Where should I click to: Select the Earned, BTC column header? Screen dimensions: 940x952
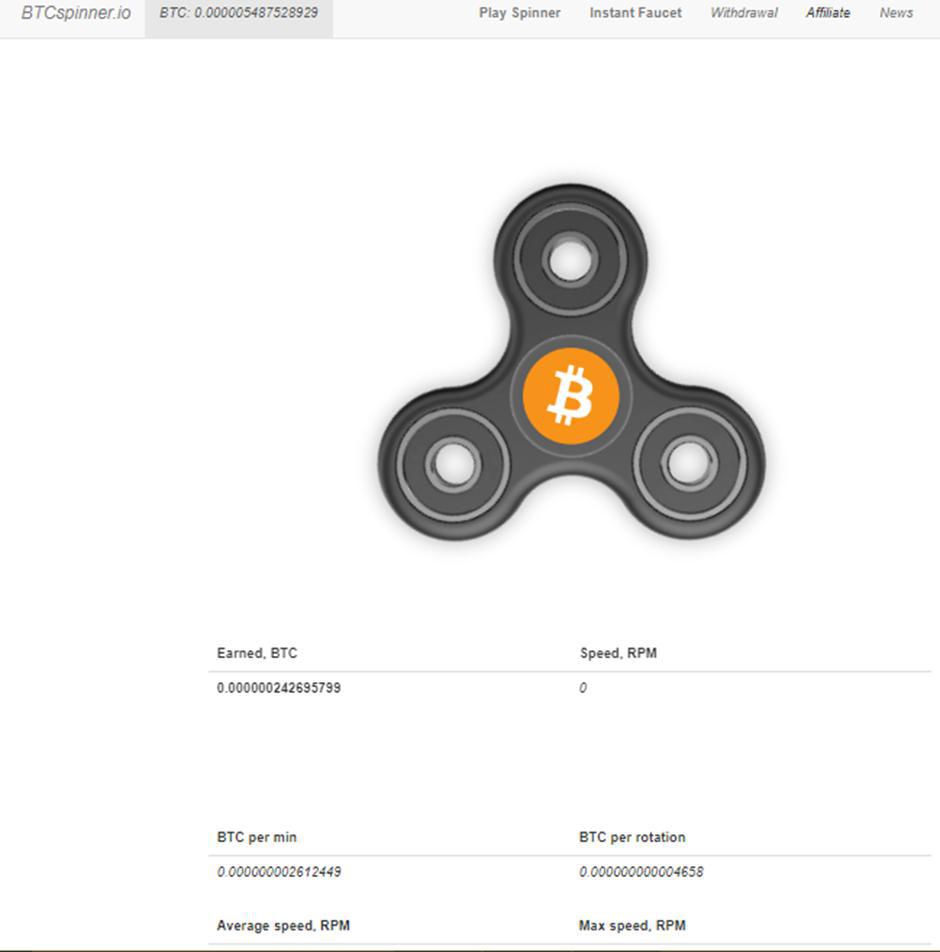click(x=257, y=653)
